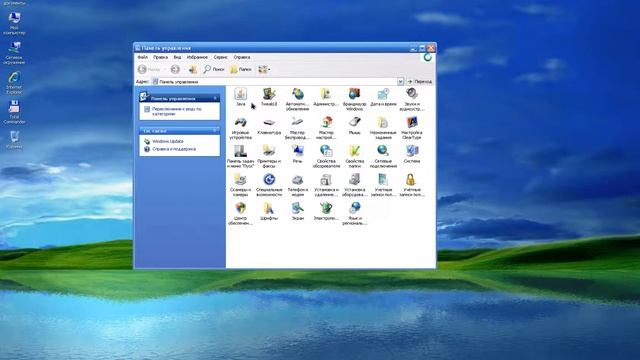The width and height of the screenshot is (640, 360).
Task: Open the Вид menu
Action: point(177,57)
